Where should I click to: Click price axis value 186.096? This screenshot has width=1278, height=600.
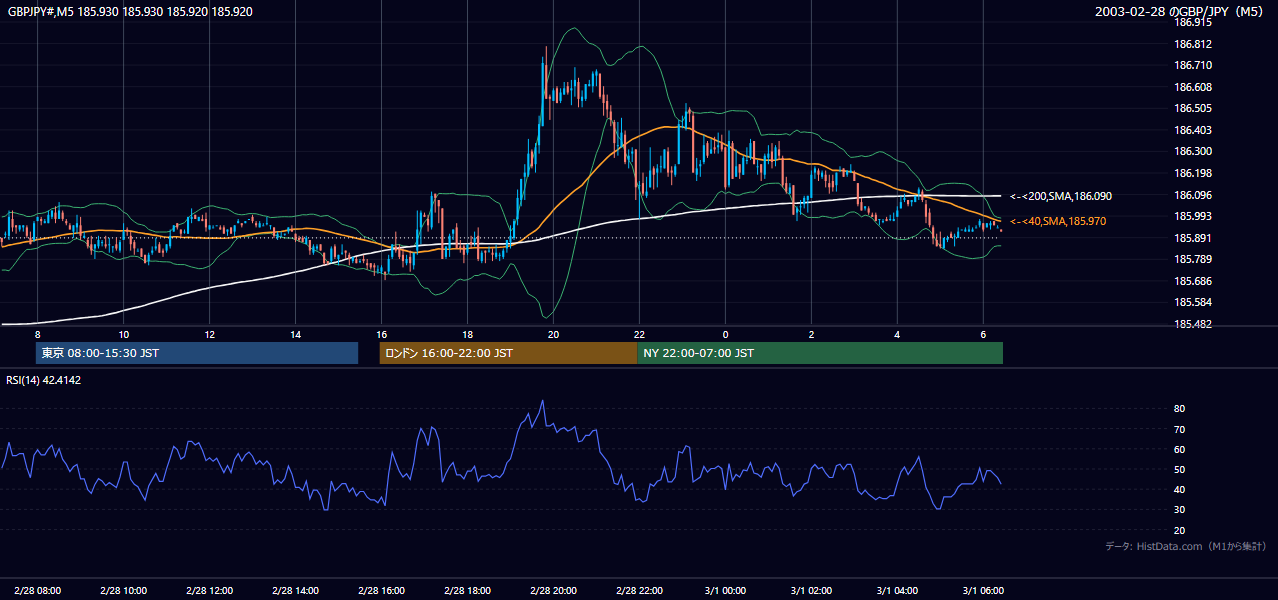(x=1193, y=195)
